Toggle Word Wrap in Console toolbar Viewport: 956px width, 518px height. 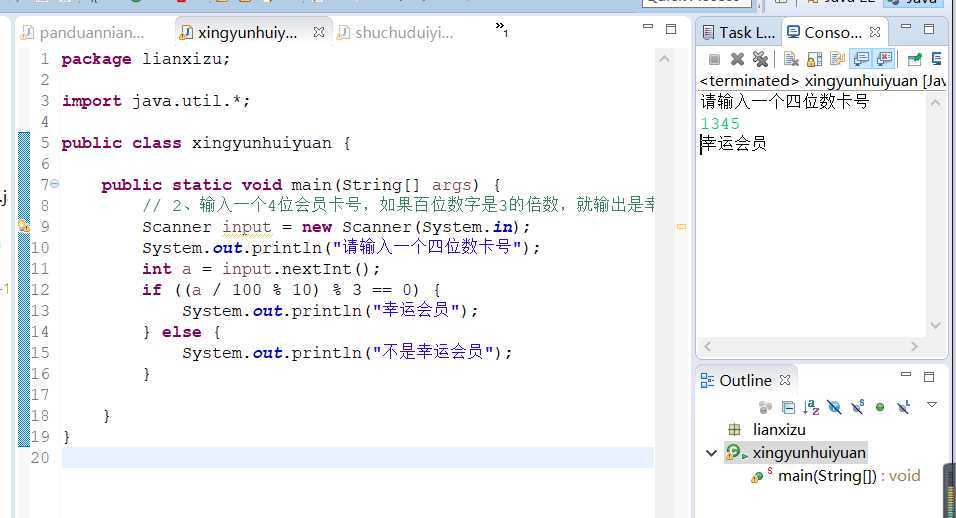coord(837,59)
